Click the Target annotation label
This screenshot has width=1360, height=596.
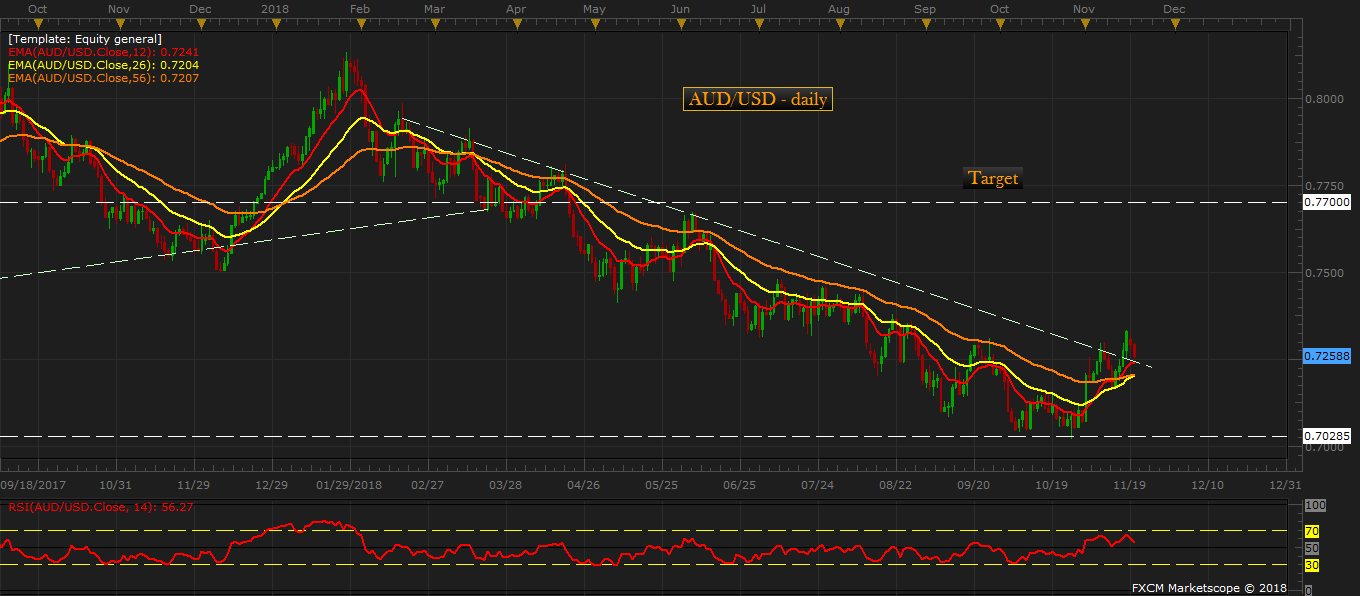tap(993, 178)
